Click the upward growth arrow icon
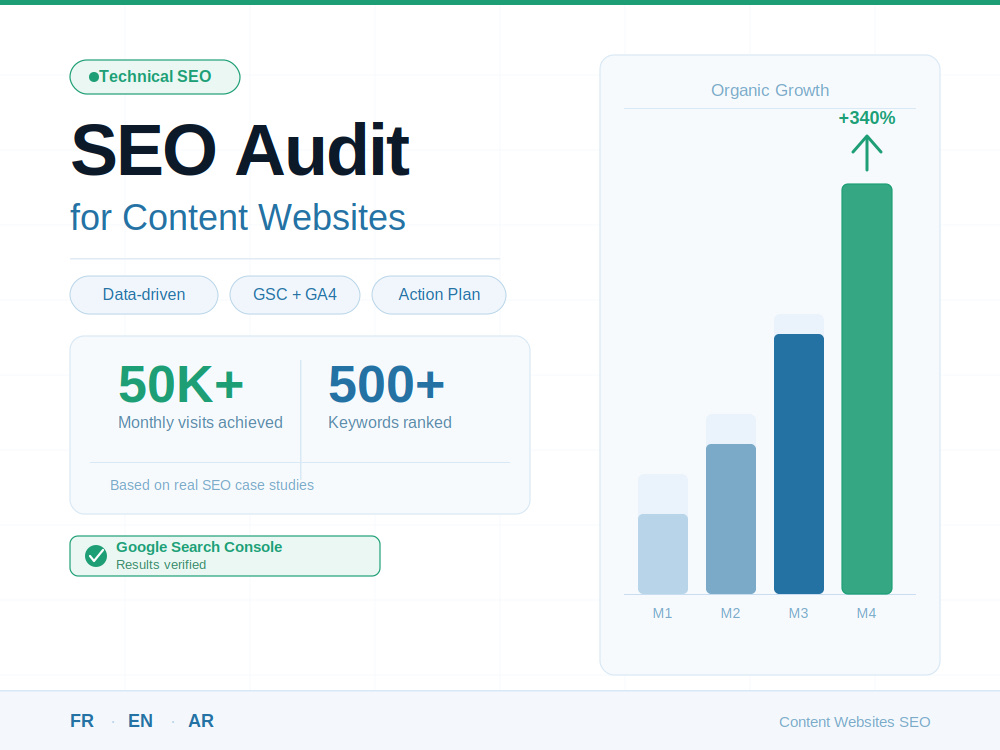This screenshot has width=1000, height=750. [867, 153]
